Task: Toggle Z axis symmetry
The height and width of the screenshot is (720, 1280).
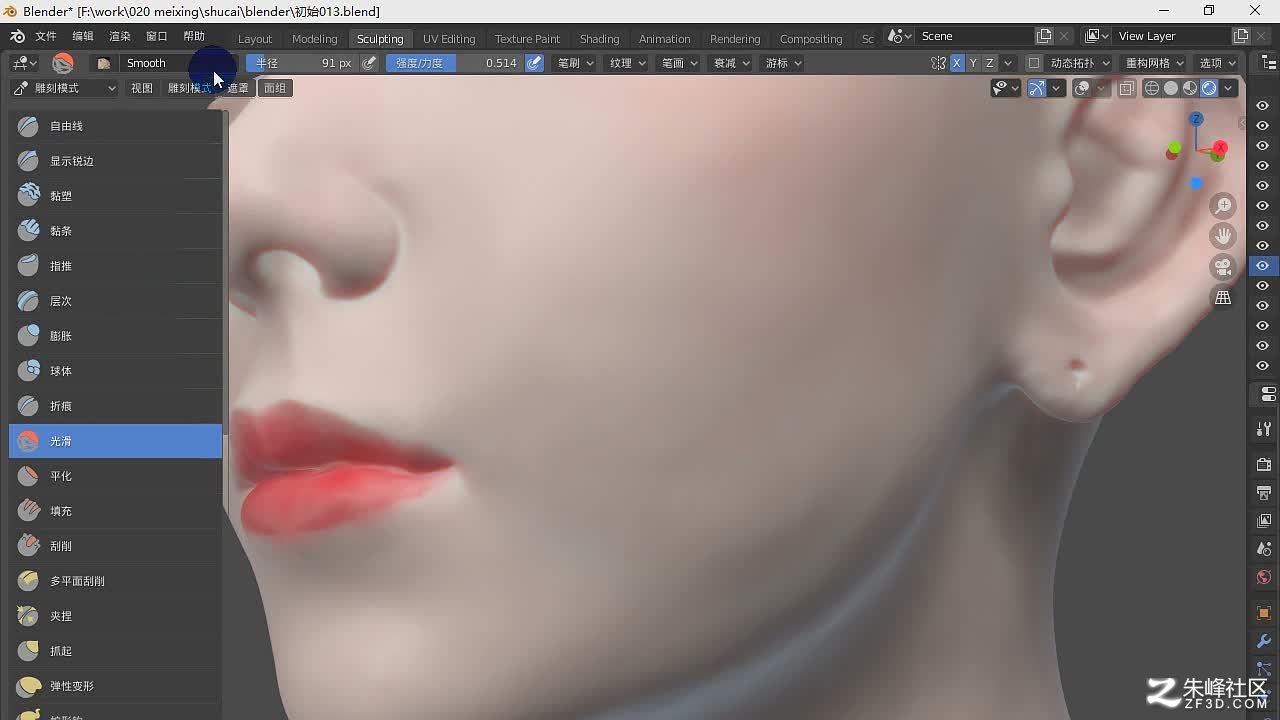Action: pos(990,63)
